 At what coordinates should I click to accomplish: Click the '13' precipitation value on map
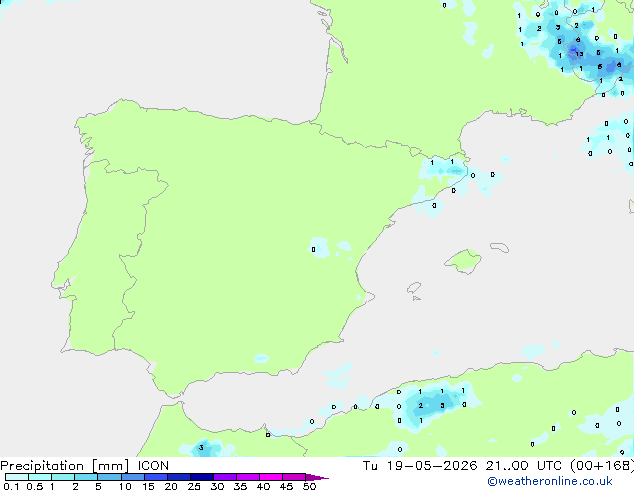coord(579,54)
